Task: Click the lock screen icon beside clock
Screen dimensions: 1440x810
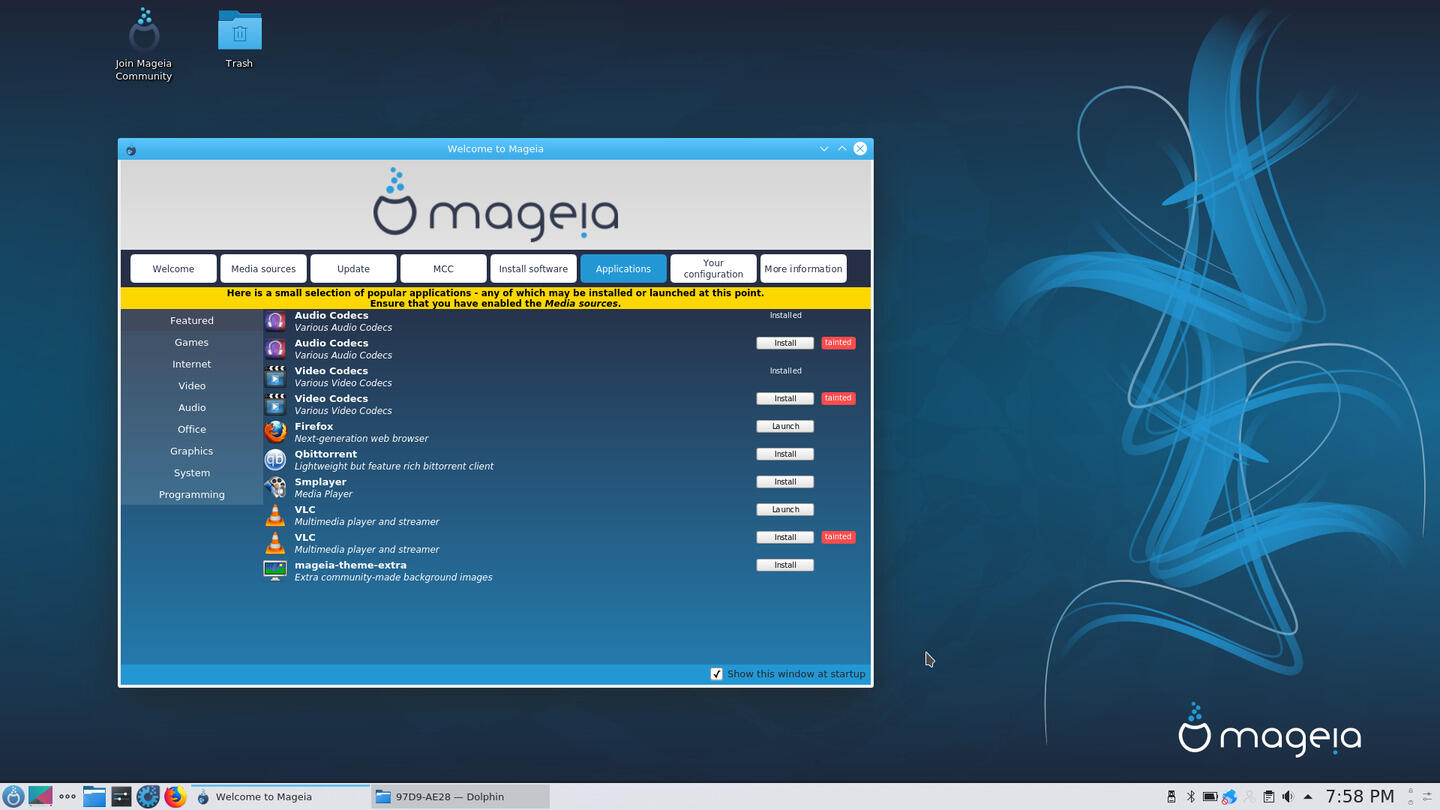Action: click(1411, 790)
